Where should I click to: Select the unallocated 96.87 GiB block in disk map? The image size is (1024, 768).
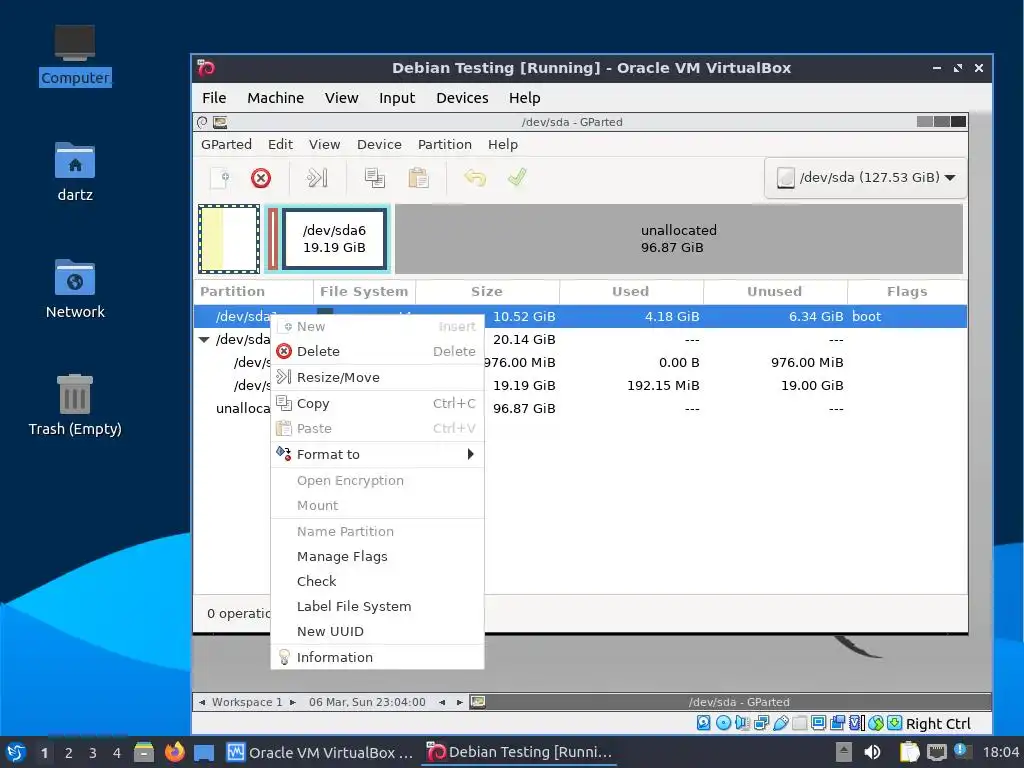tap(679, 239)
